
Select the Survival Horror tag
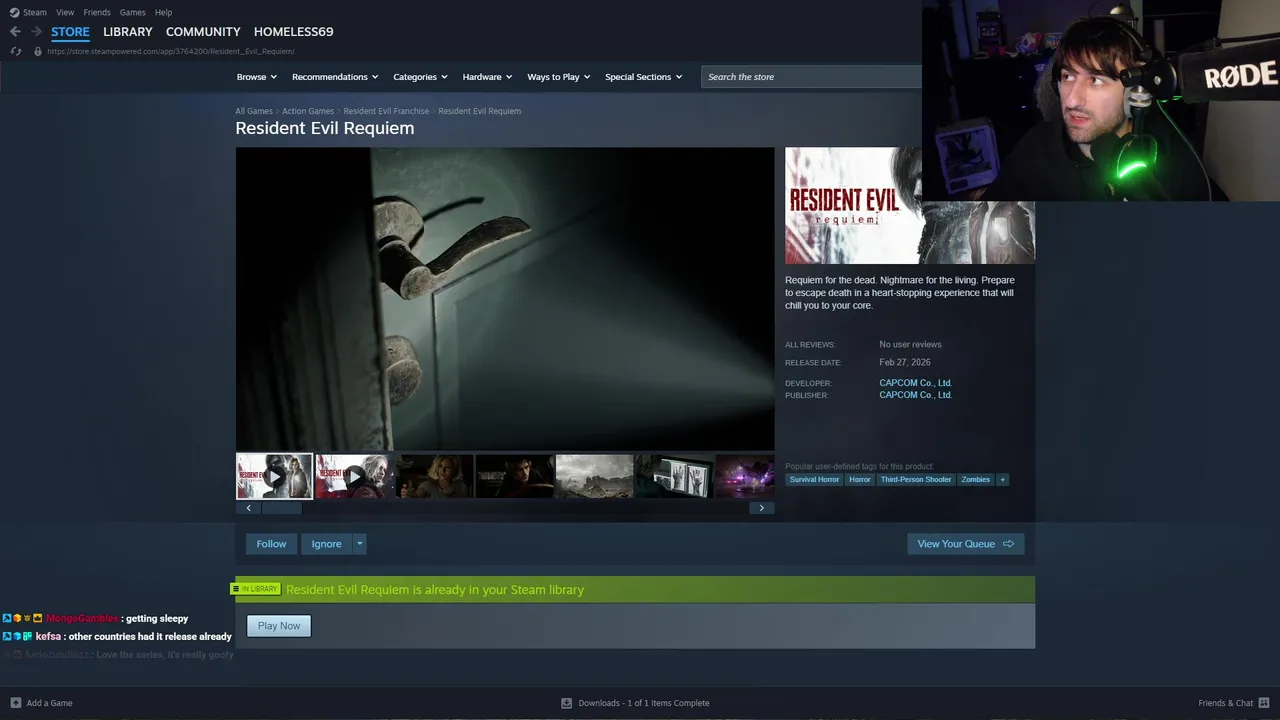tap(814, 479)
